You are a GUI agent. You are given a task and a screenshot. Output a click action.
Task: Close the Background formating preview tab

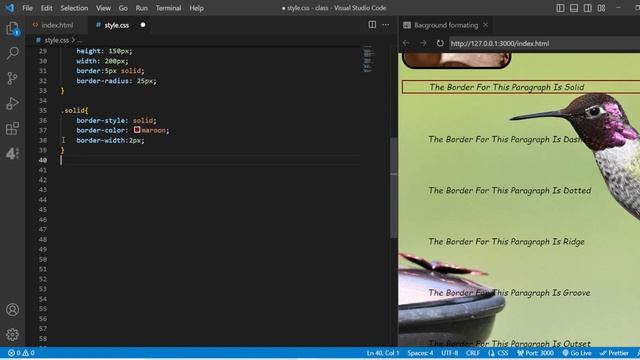pos(485,25)
